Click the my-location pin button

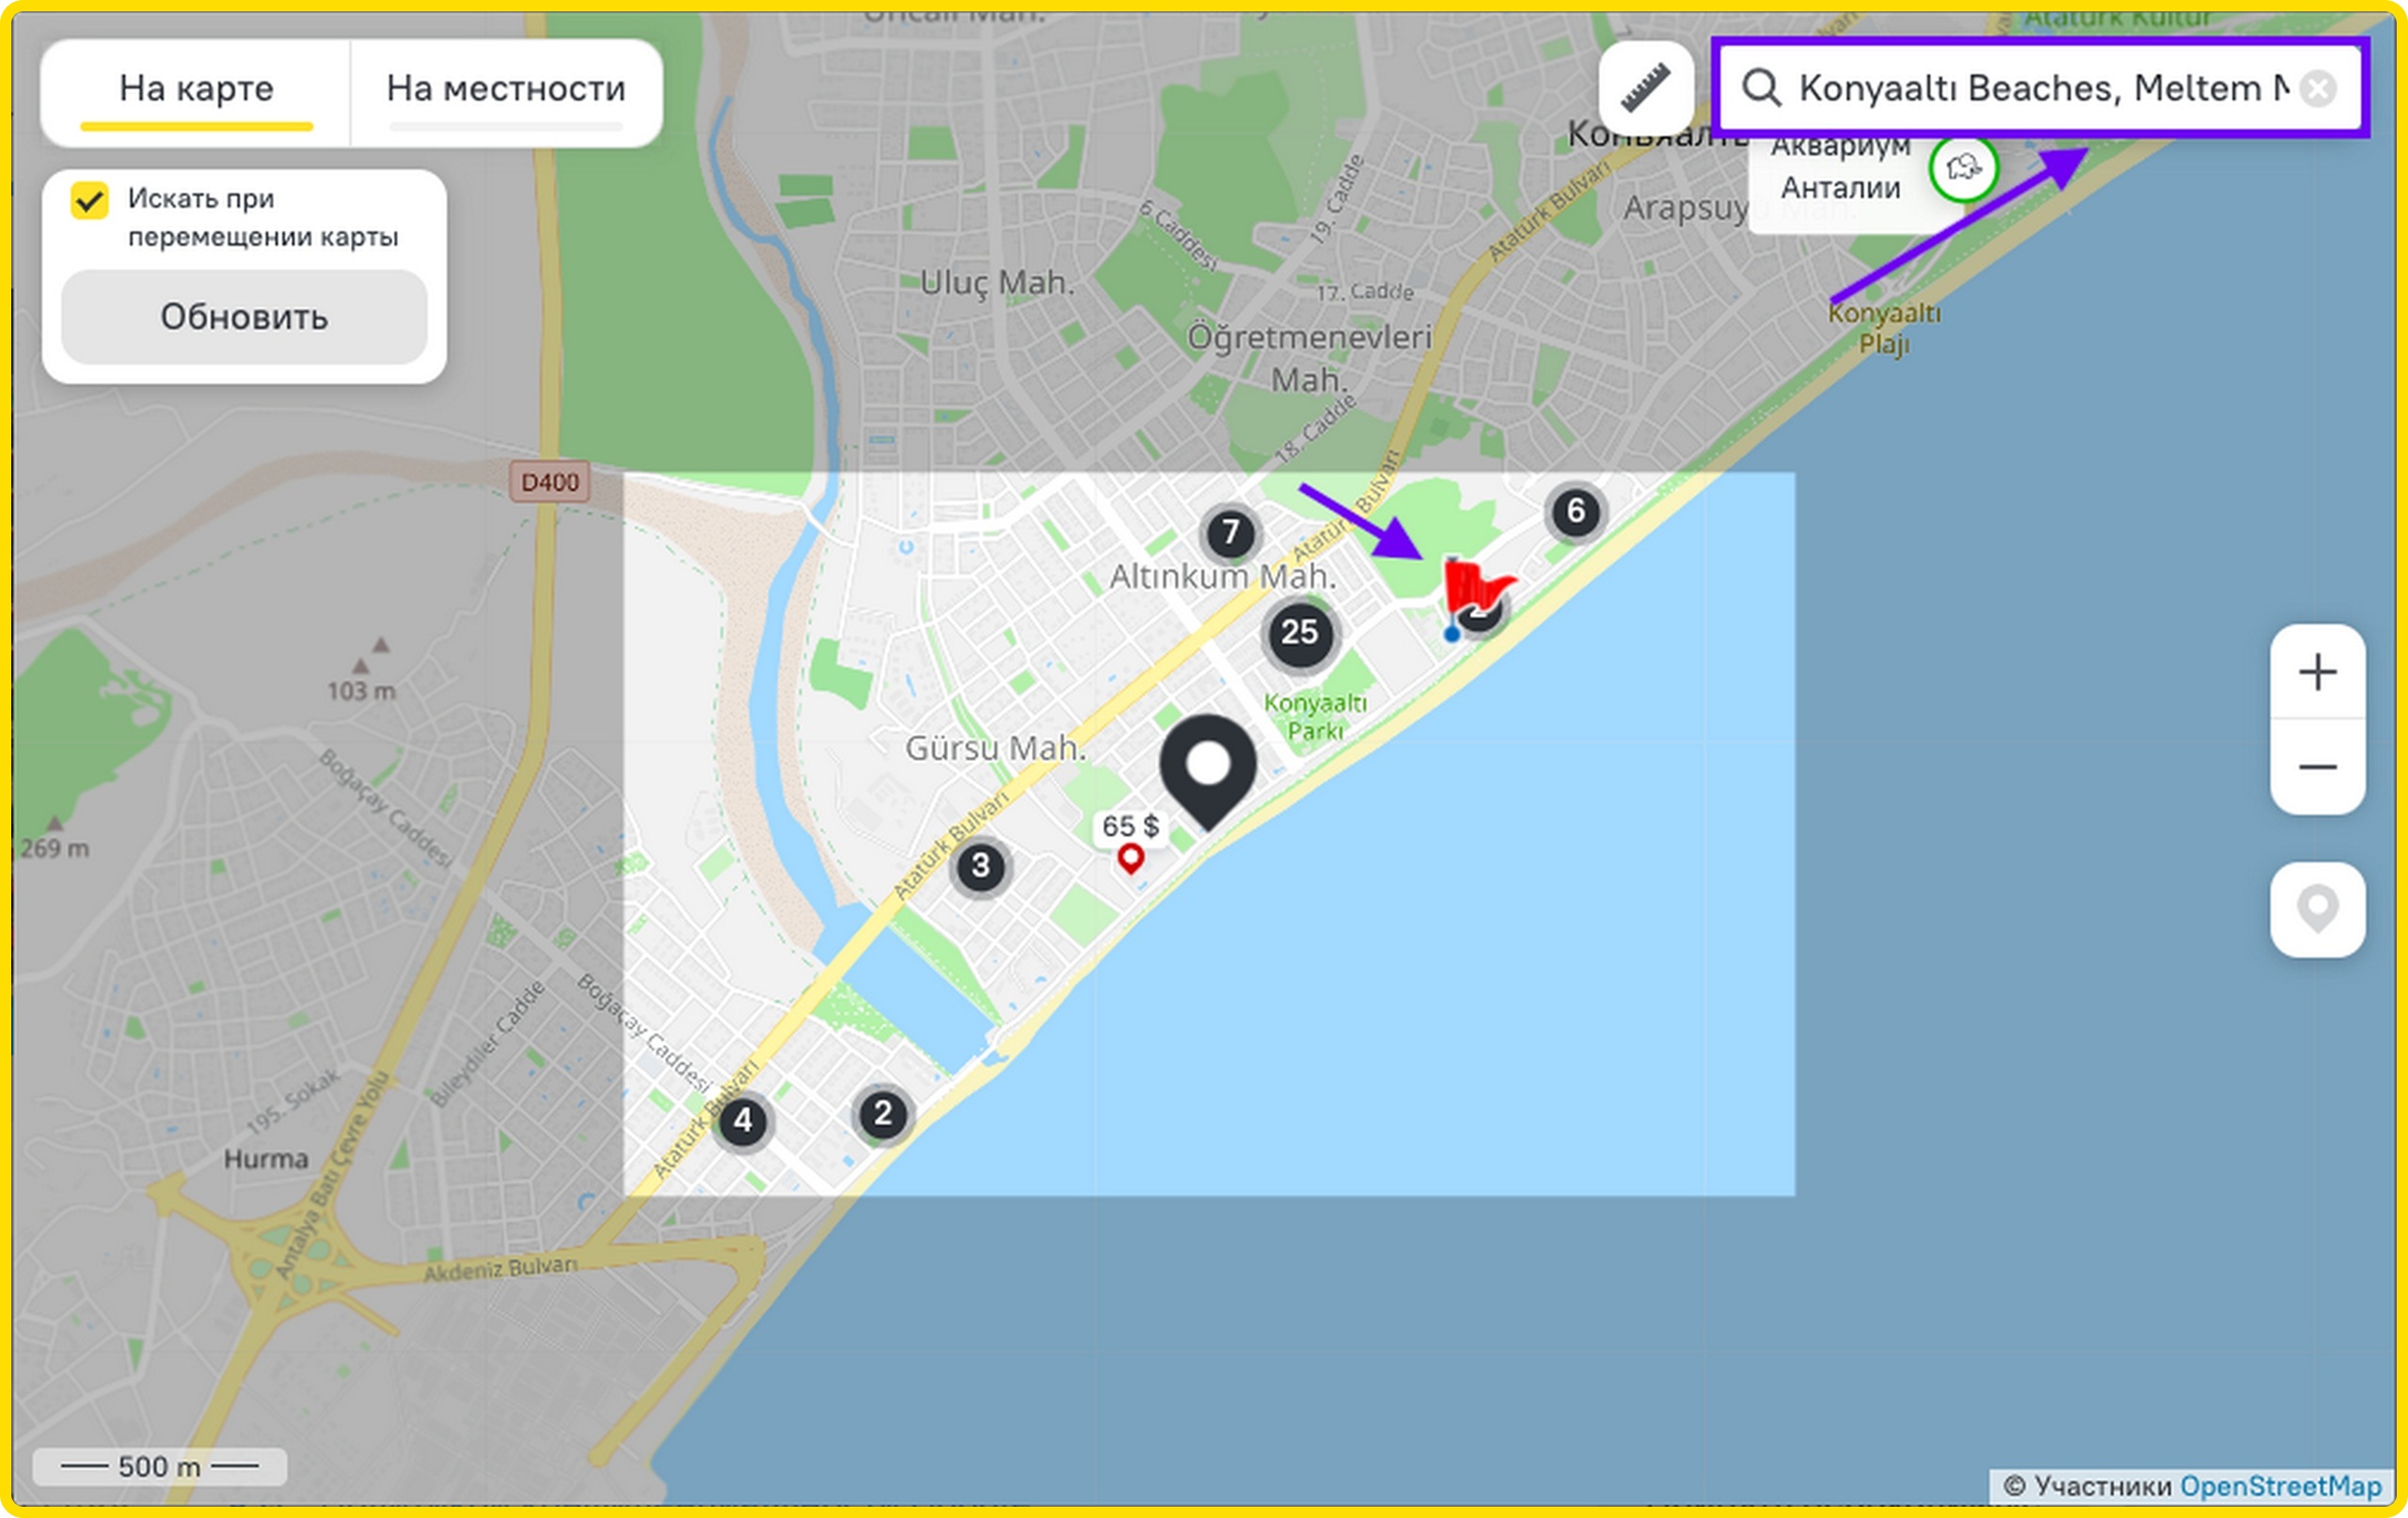pos(2317,909)
